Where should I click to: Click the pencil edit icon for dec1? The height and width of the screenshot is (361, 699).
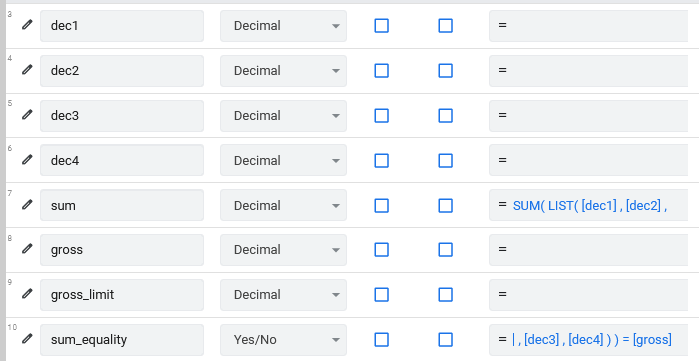27,25
